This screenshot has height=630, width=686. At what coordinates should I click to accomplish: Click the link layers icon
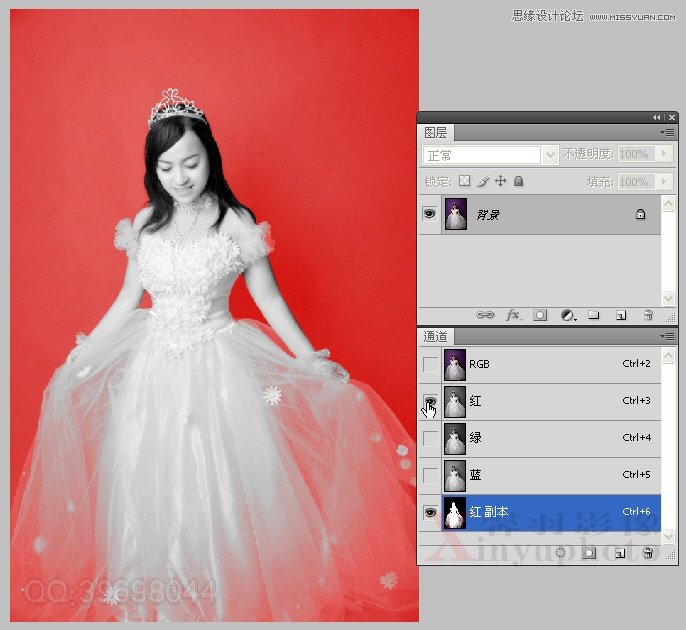[x=485, y=315]
